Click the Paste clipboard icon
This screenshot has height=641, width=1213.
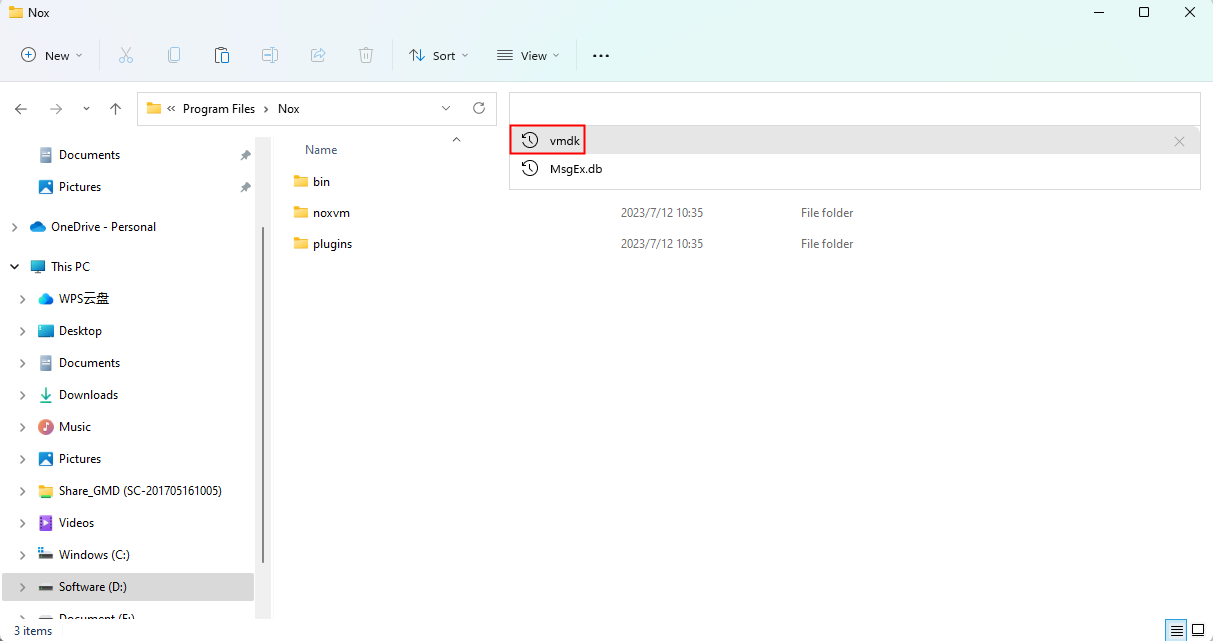tap(222, 56)
